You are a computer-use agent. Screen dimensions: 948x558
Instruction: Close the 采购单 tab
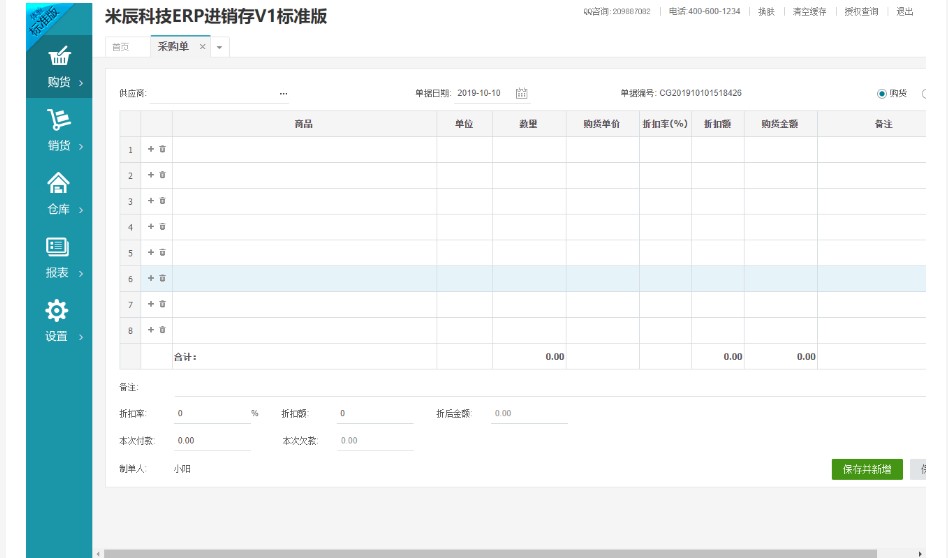202,47
